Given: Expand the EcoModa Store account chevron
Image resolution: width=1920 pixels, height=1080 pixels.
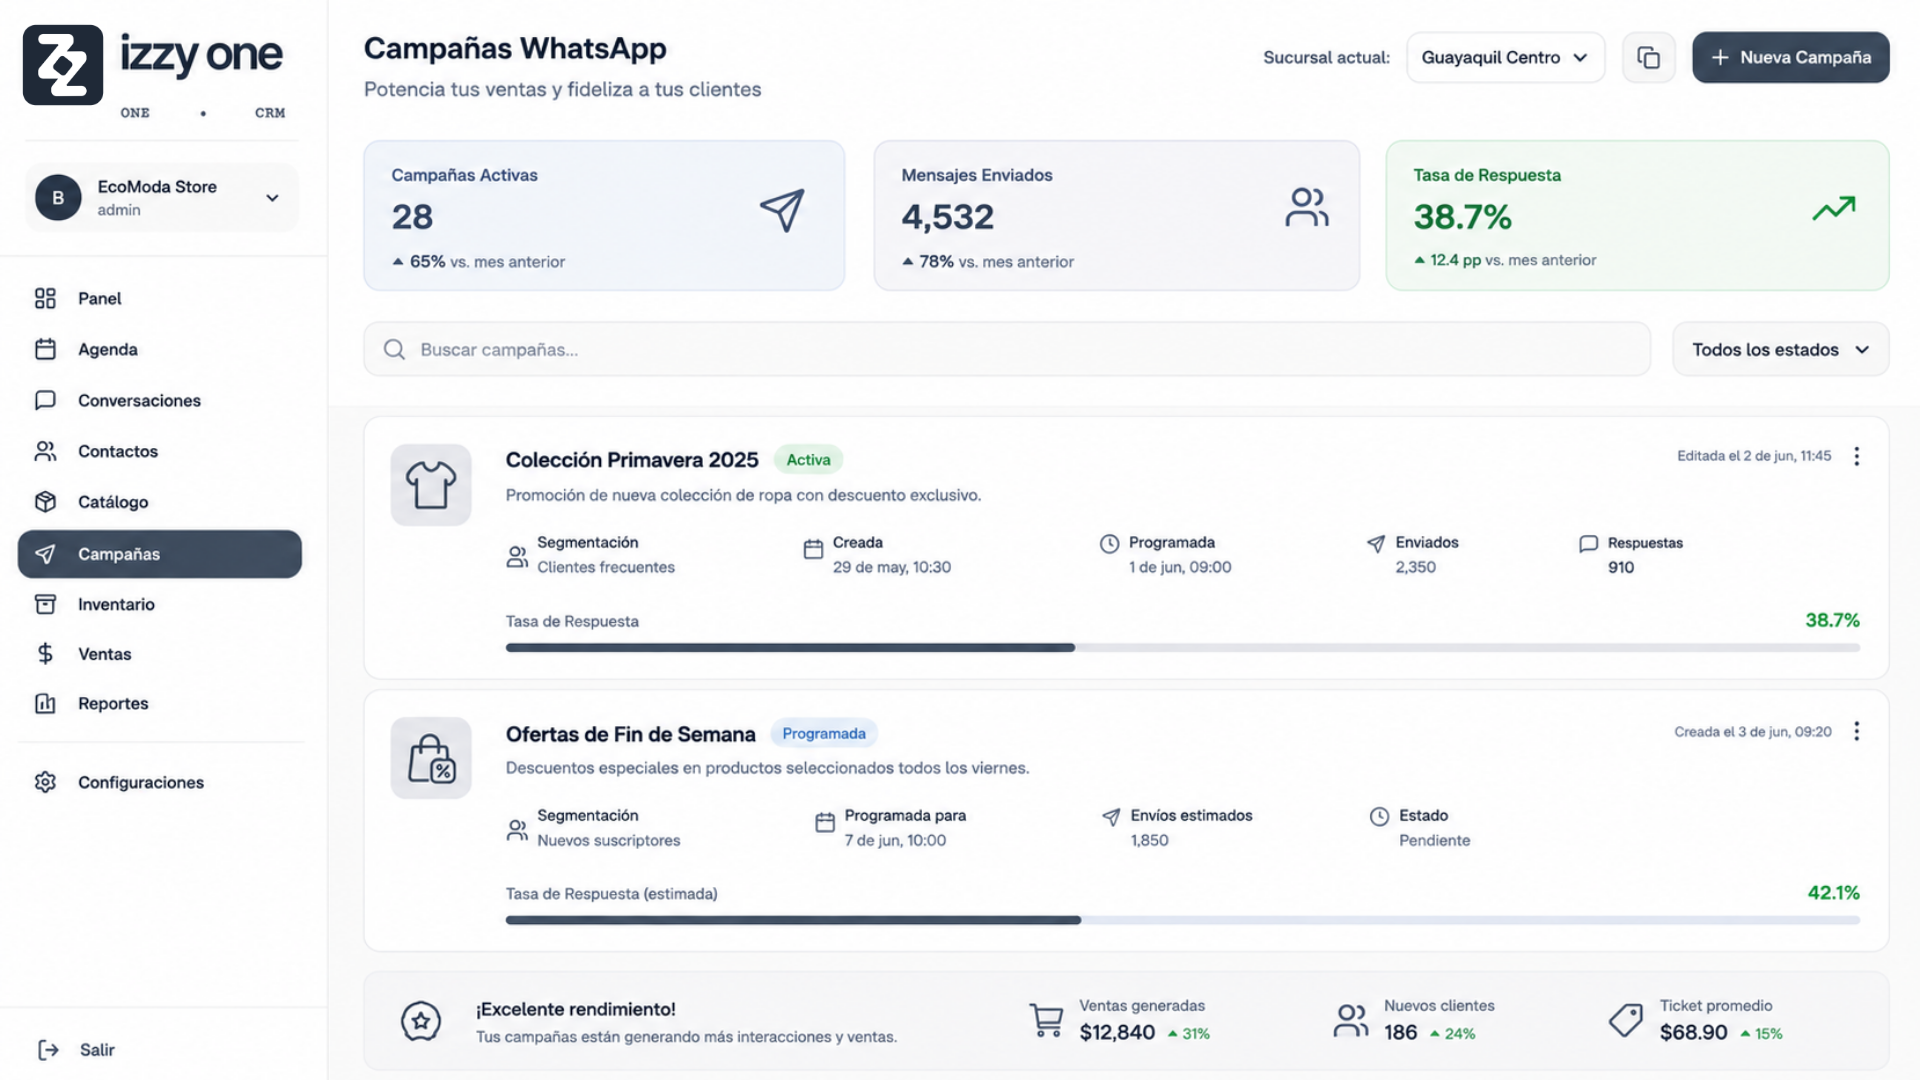Looking at the screenshot, I should 272,198.
